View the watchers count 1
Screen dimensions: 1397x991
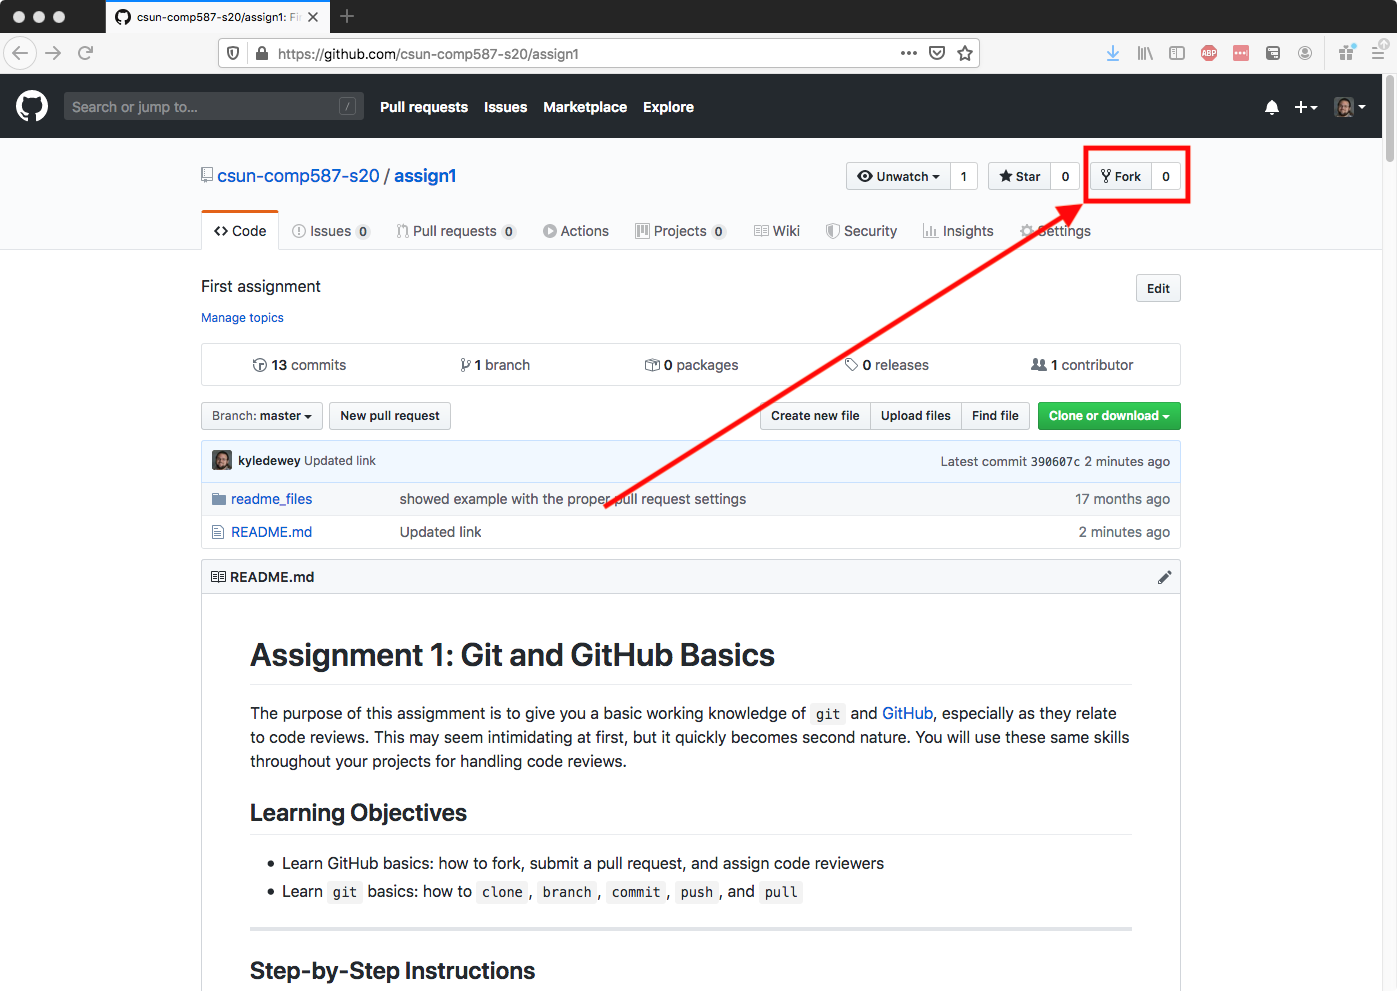click(x=964, y=176)
